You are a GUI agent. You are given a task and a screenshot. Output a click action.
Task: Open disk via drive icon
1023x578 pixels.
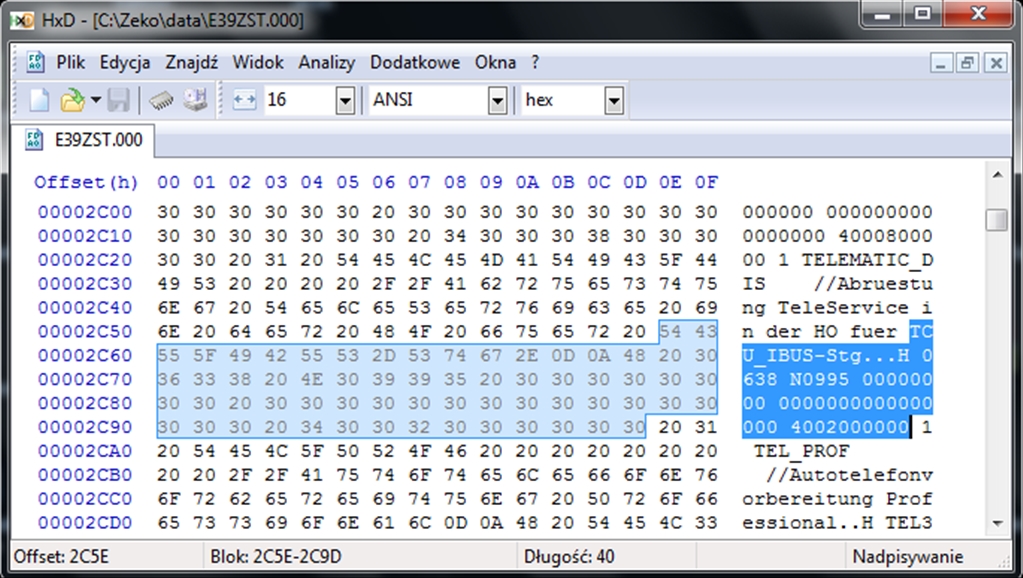coord(194,100)
